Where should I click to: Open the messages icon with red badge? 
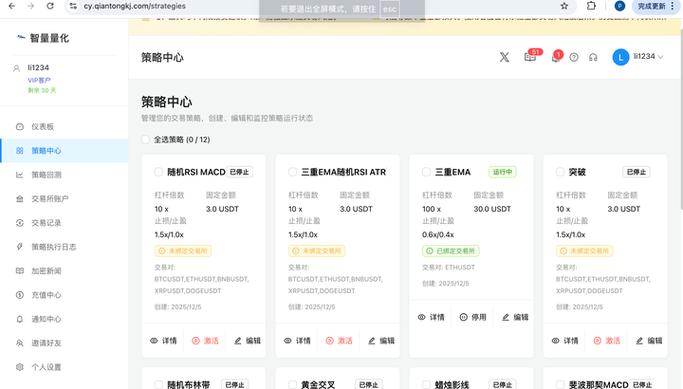point(531,57)
